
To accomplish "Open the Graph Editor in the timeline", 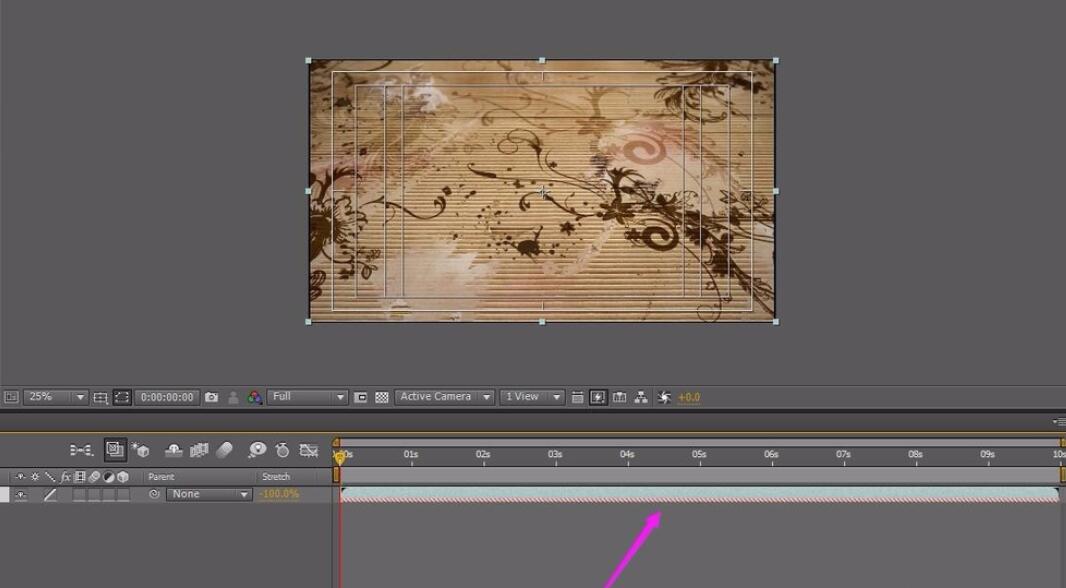I will 309,451.
